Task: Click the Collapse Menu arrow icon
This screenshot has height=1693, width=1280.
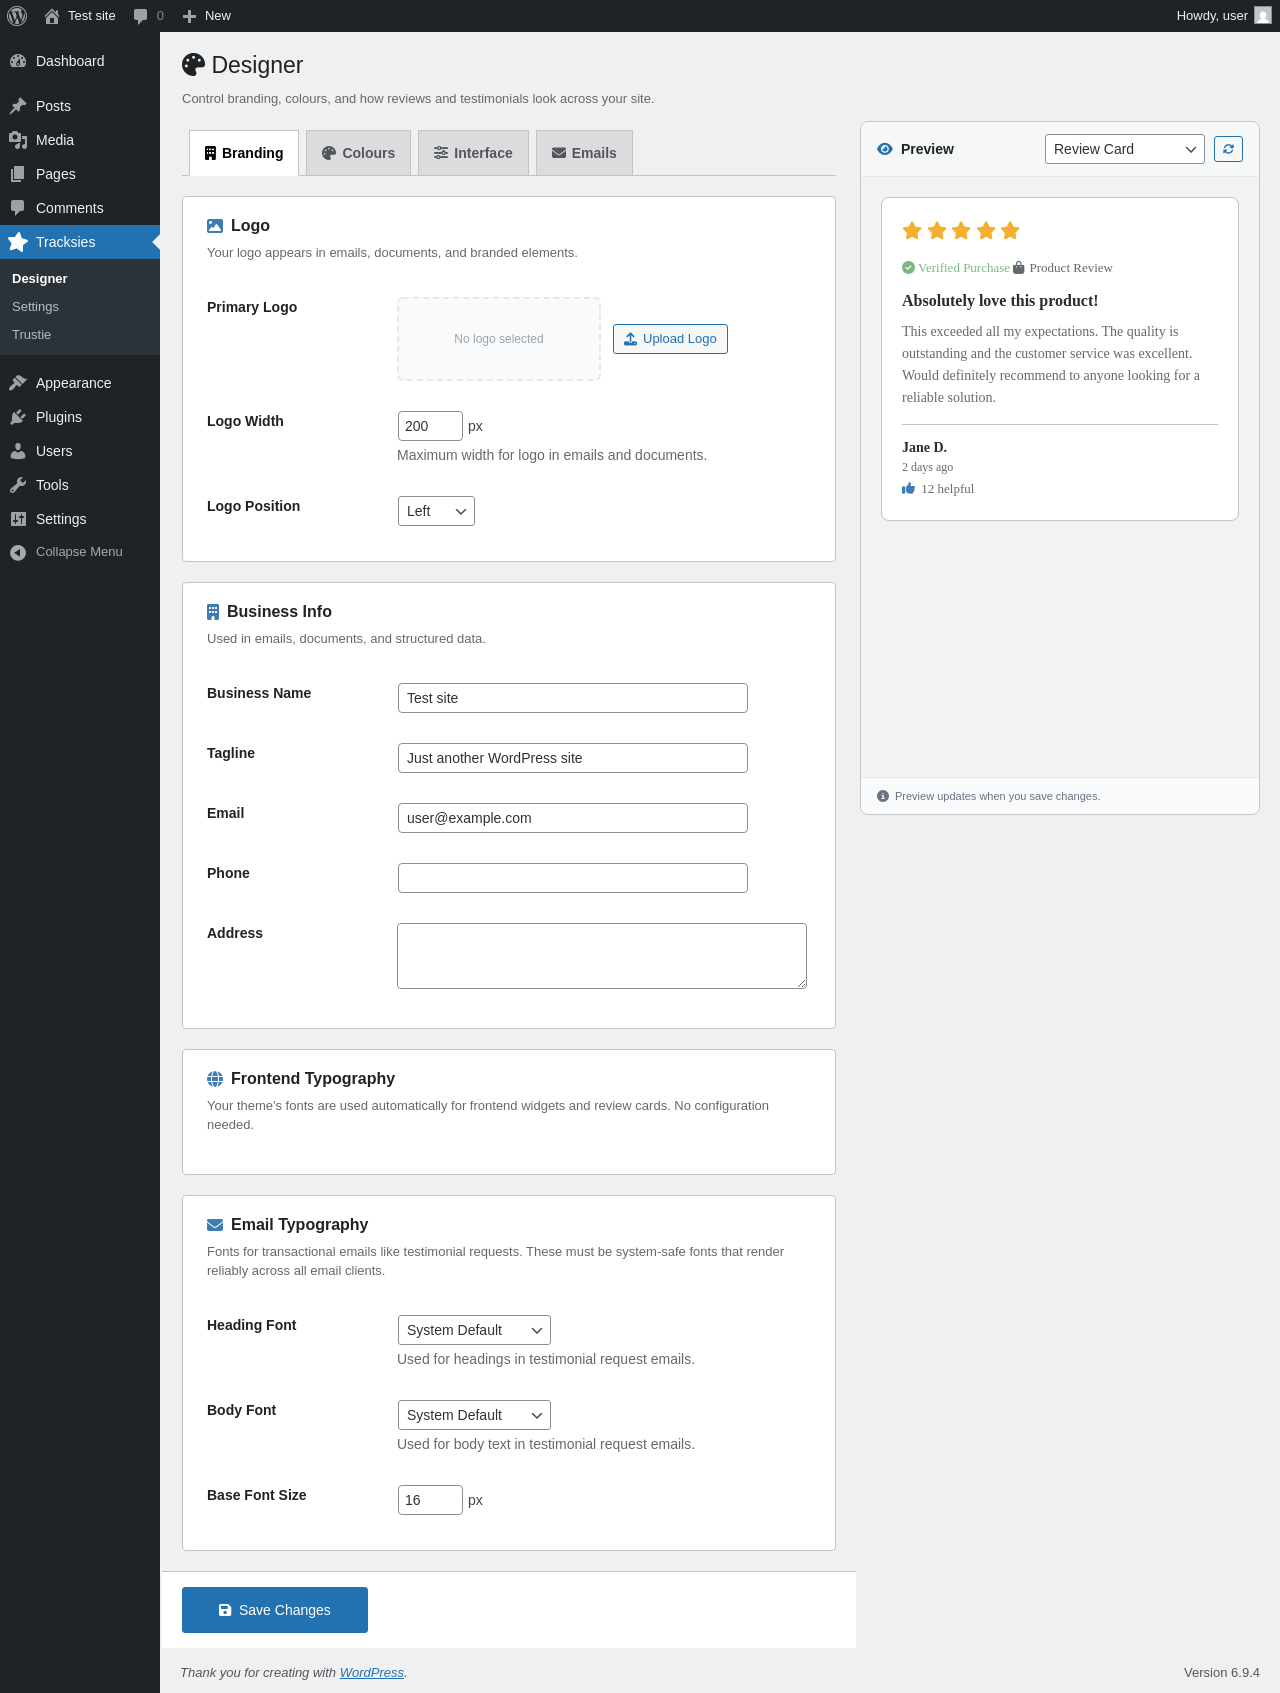Action: click(18, 552)
